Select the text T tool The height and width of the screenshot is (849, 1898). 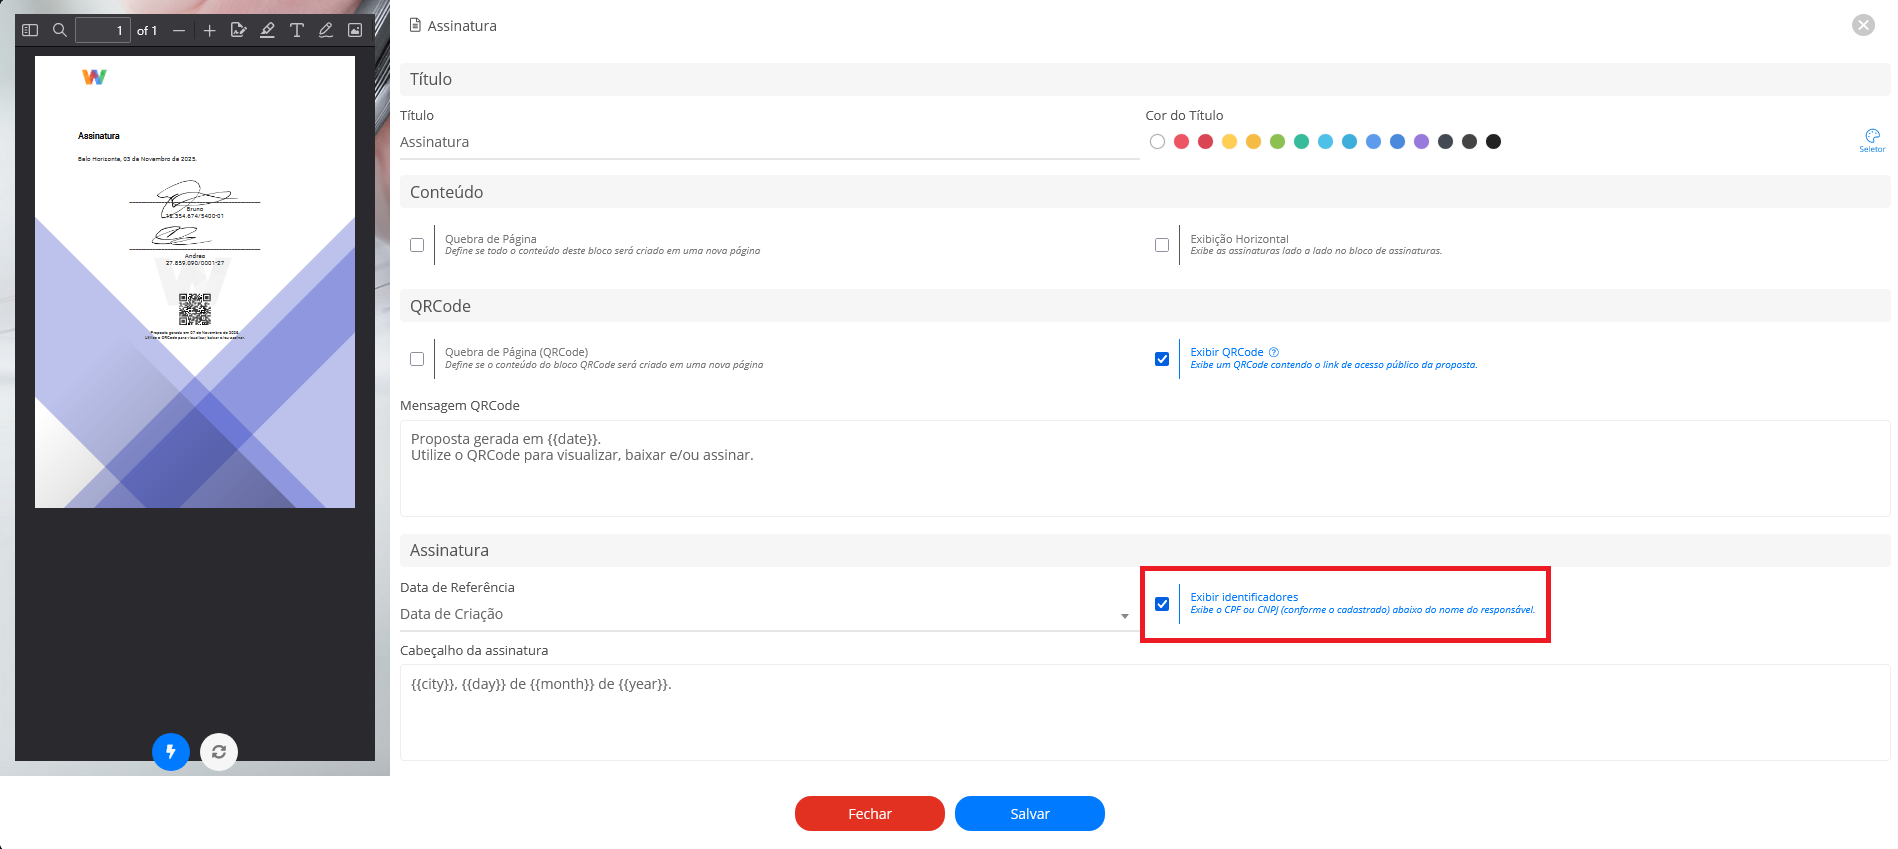coord(297,30)
